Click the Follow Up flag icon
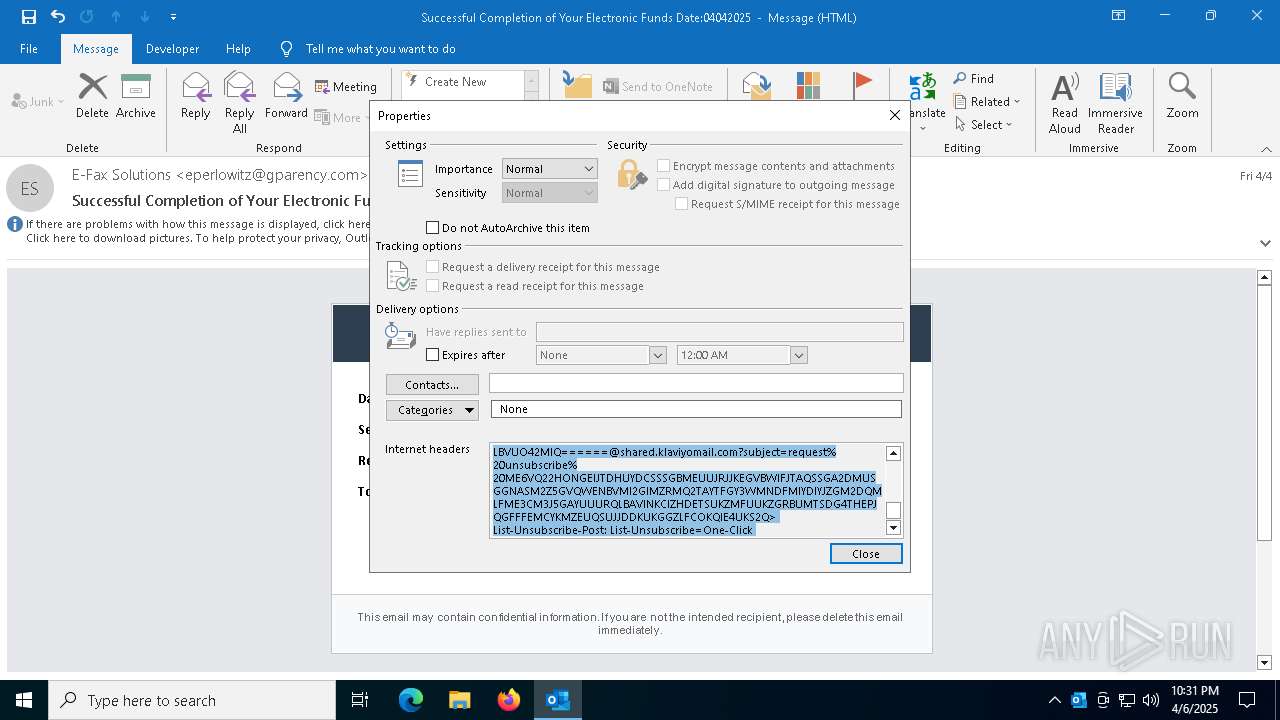Image resolution: width=1280 pixels, height=720 pixels. tap(862, 84)
